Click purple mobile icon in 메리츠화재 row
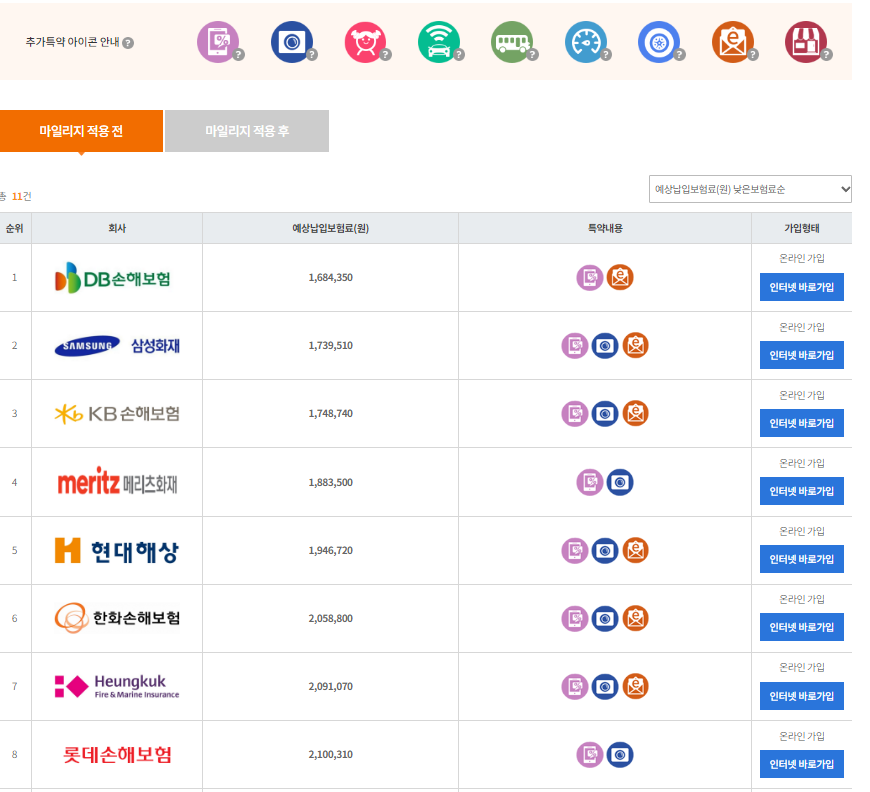Screen dimensions: 870x792 pos(590,482)
